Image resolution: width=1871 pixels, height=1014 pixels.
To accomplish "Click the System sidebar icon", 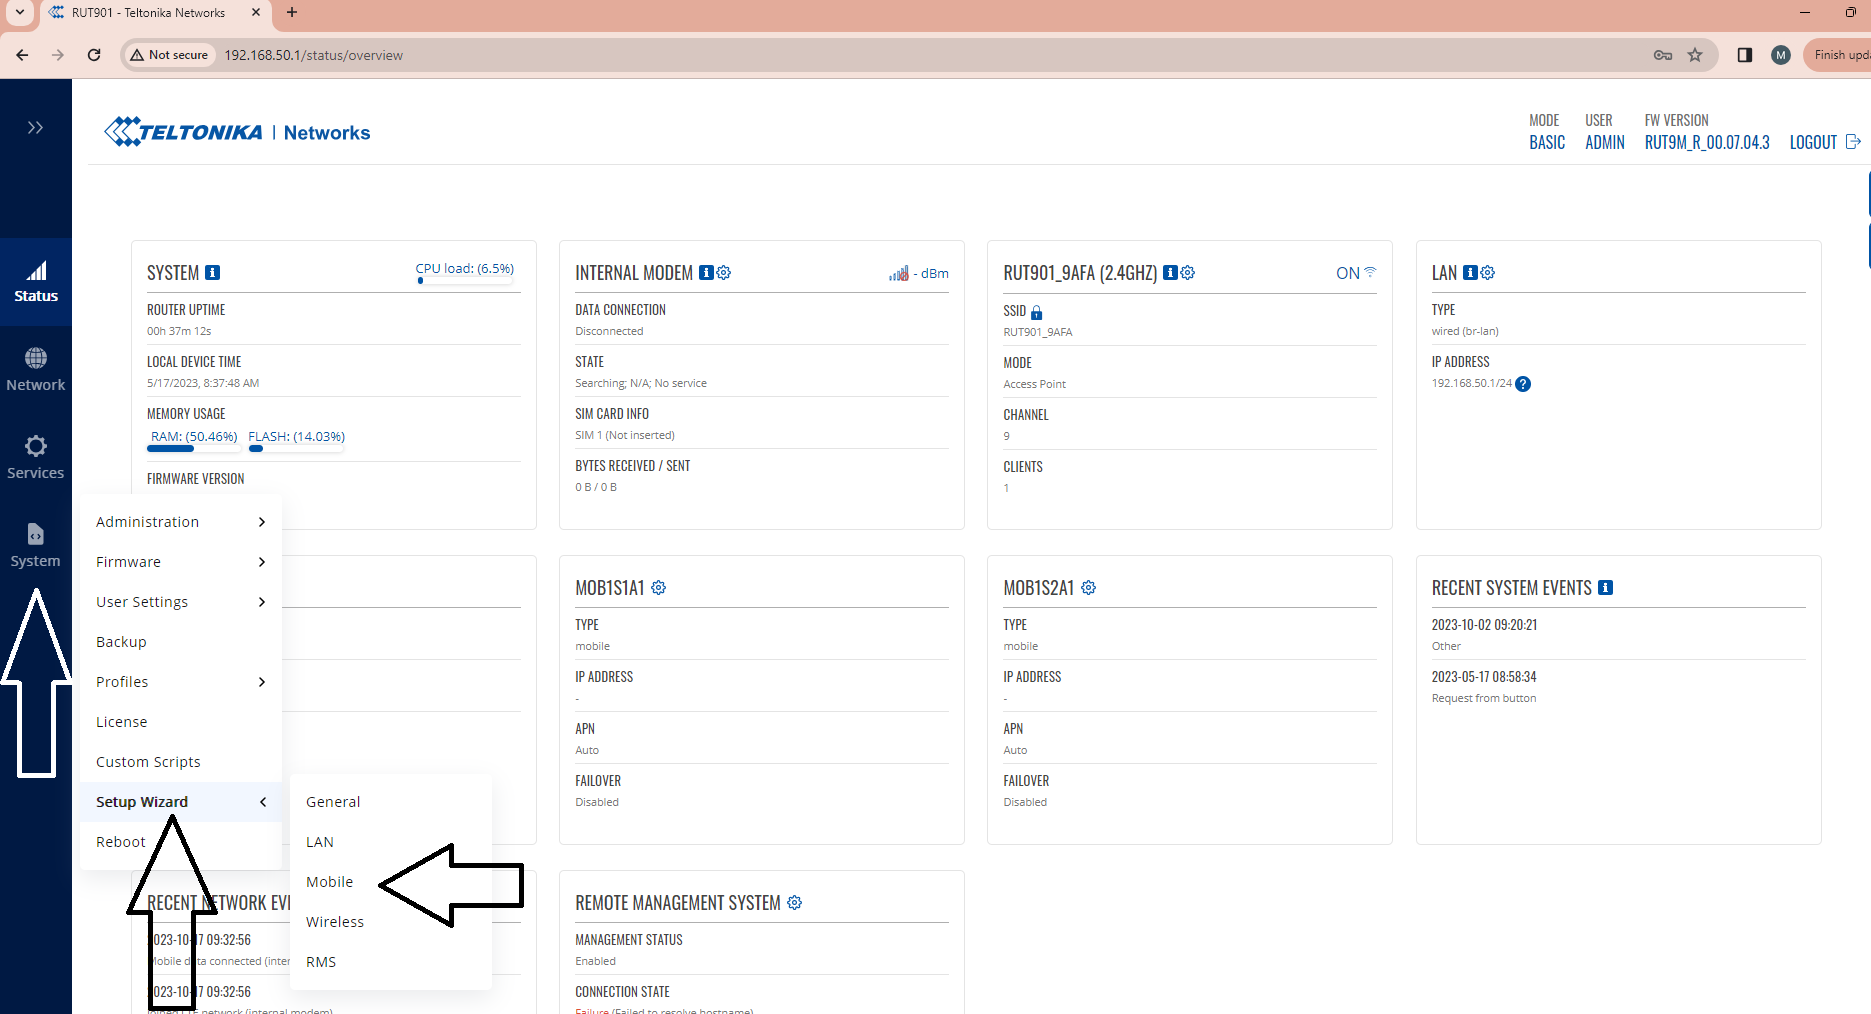I will 36,543.
